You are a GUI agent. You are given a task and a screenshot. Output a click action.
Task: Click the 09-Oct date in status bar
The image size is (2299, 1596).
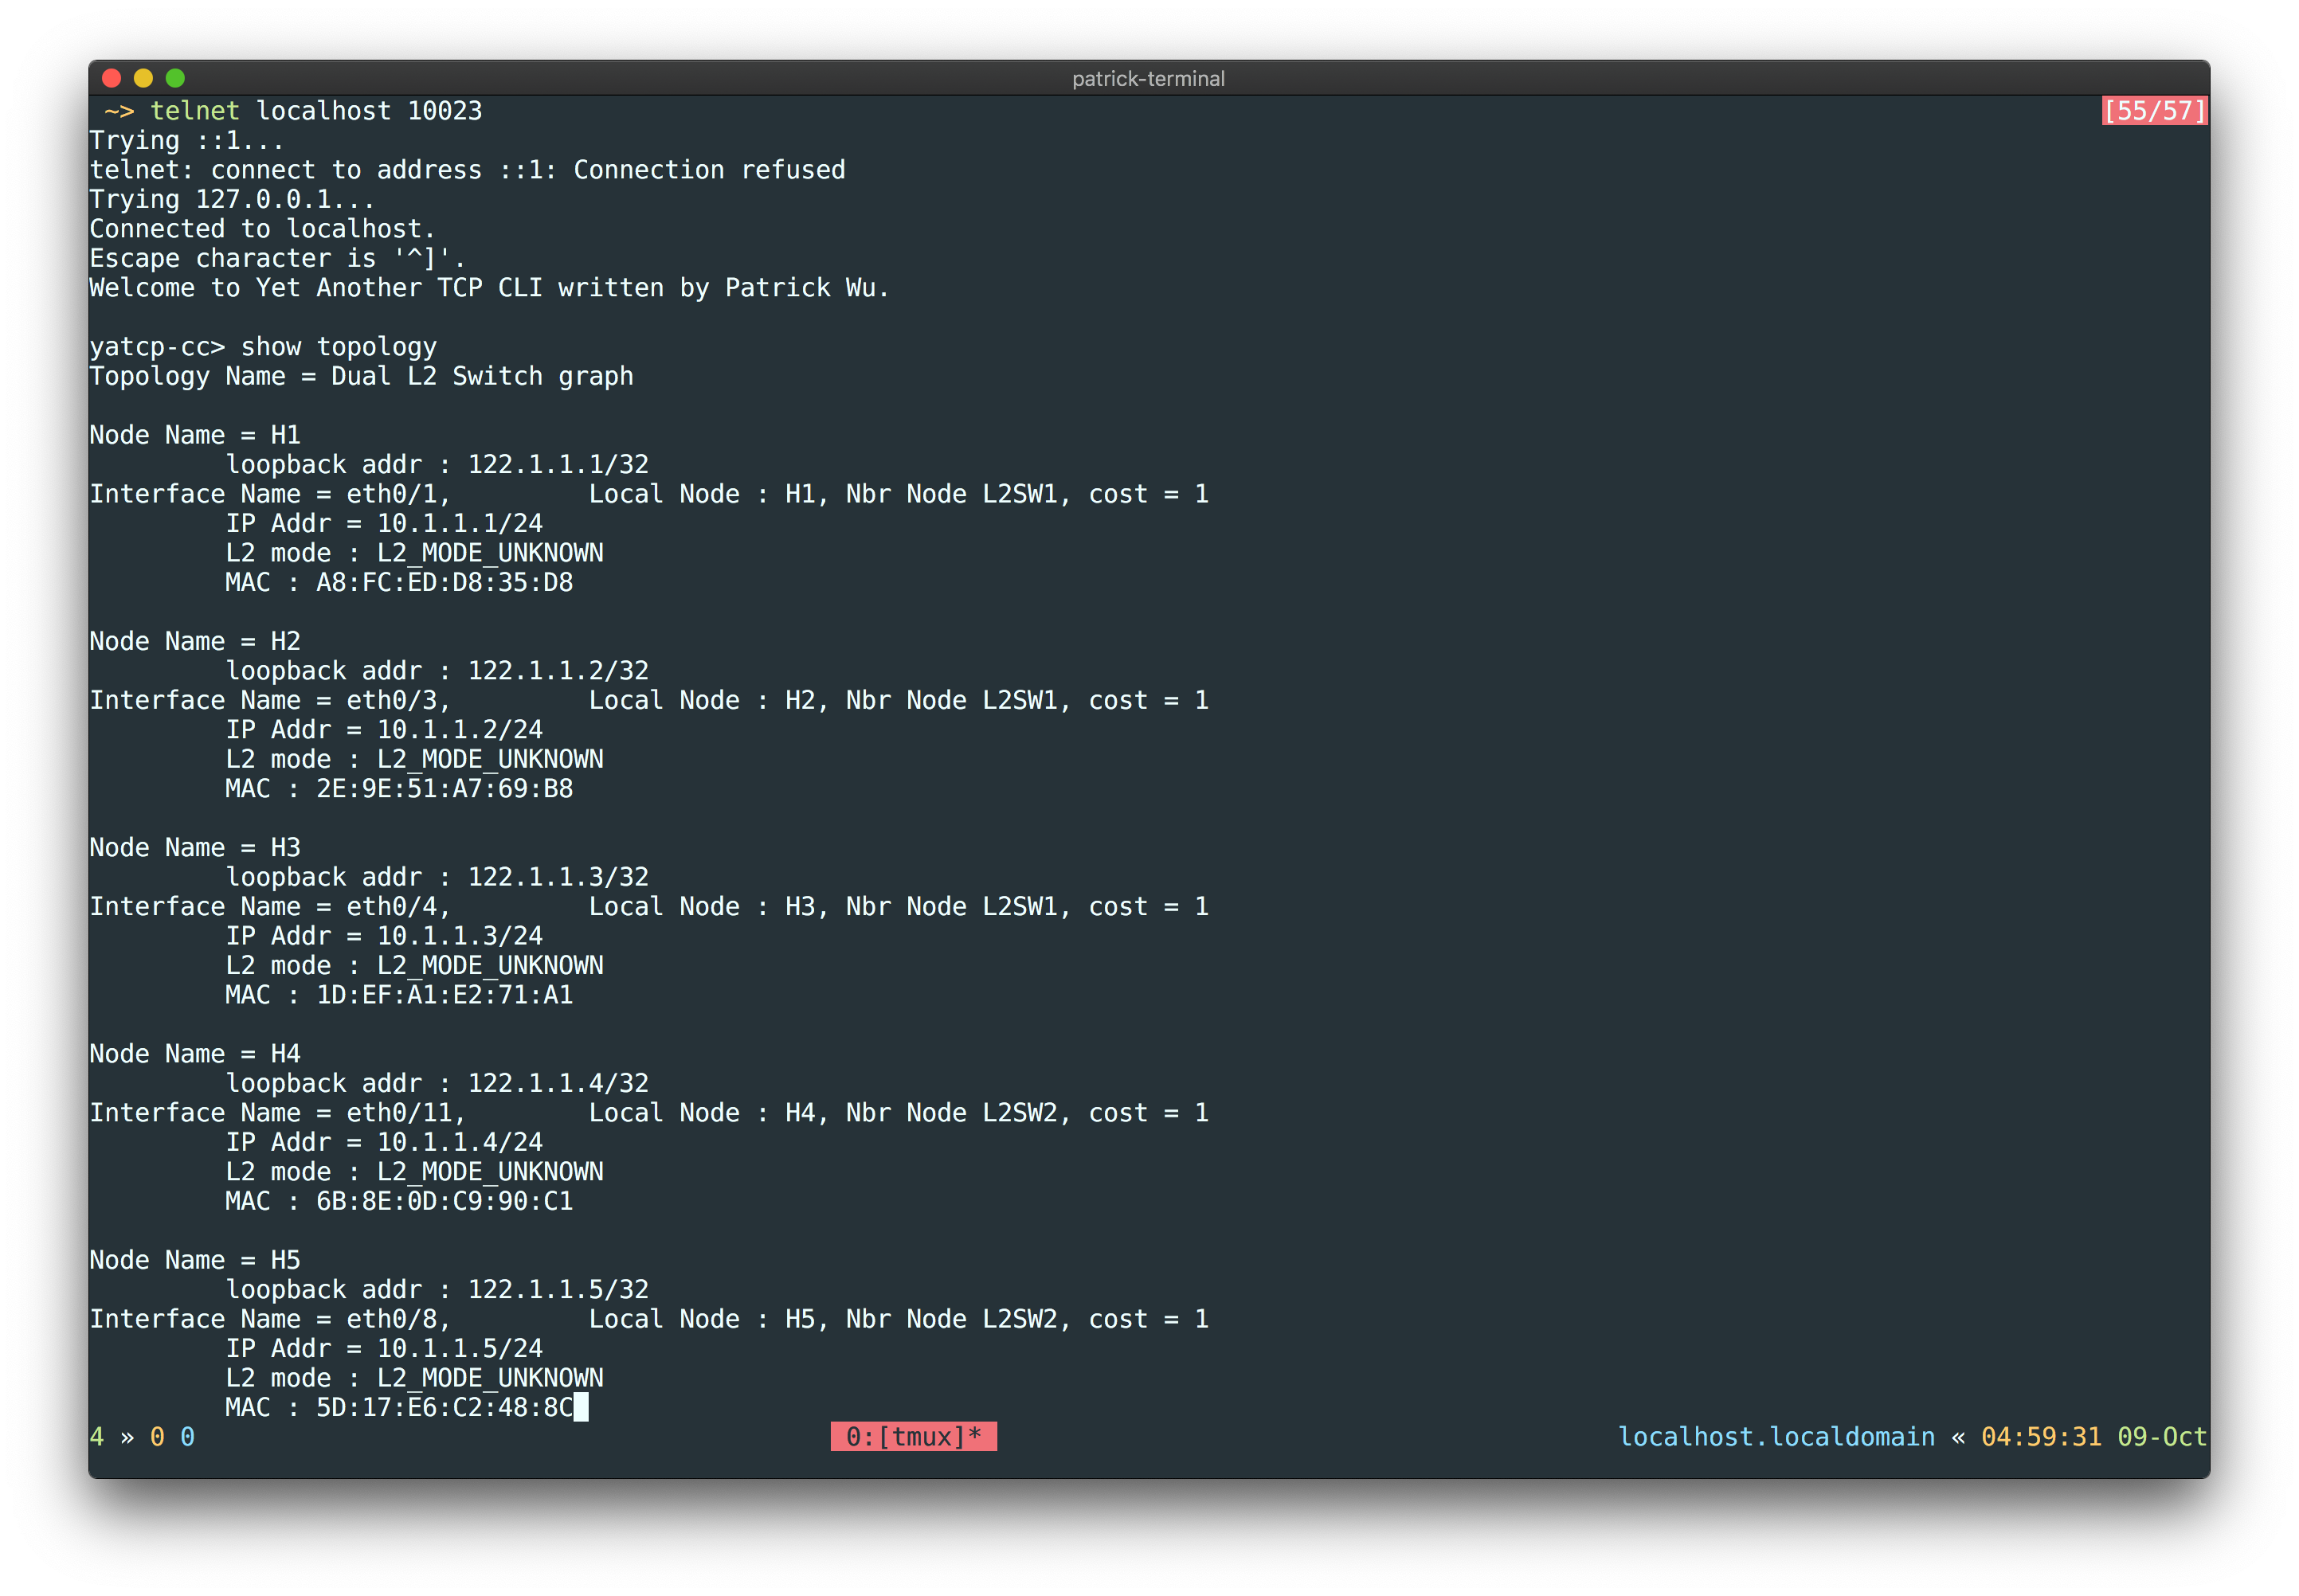[2162, 1437]
